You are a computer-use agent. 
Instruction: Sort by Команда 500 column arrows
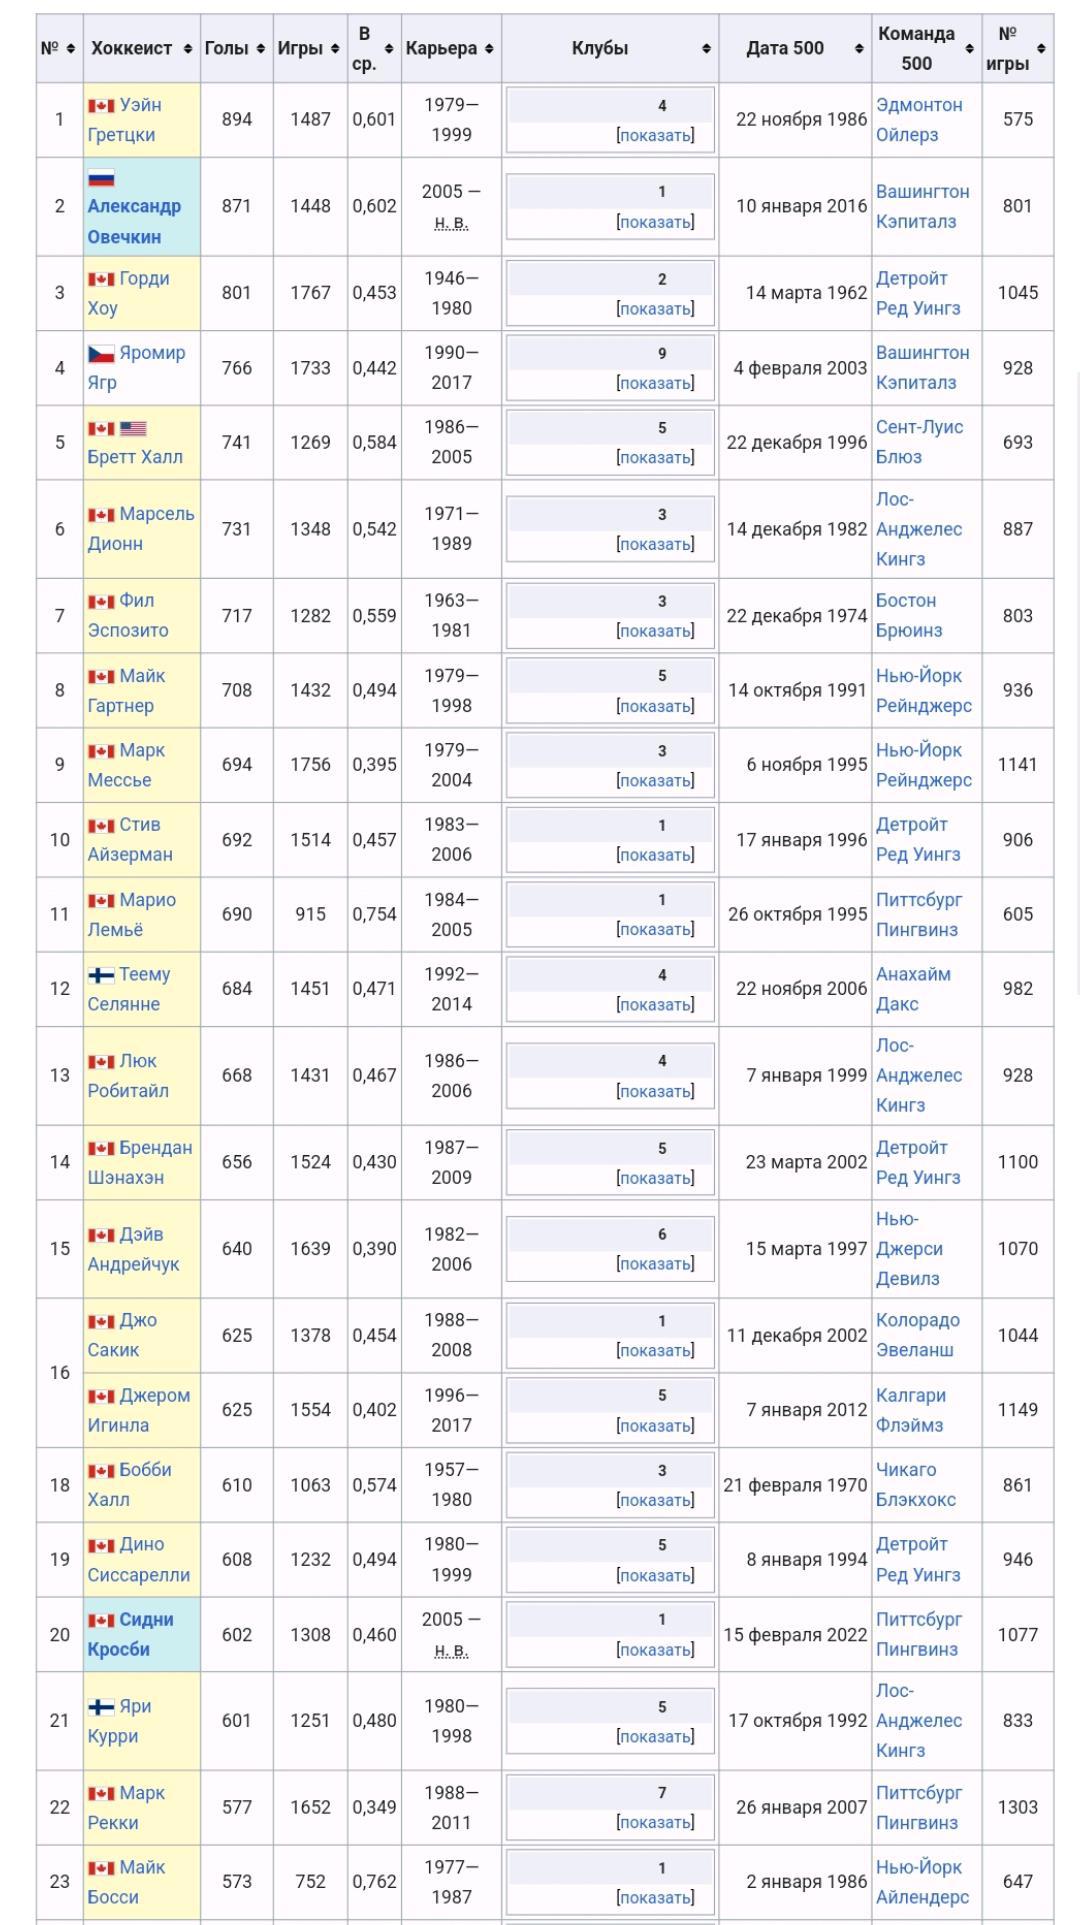[x=969, y=49]
